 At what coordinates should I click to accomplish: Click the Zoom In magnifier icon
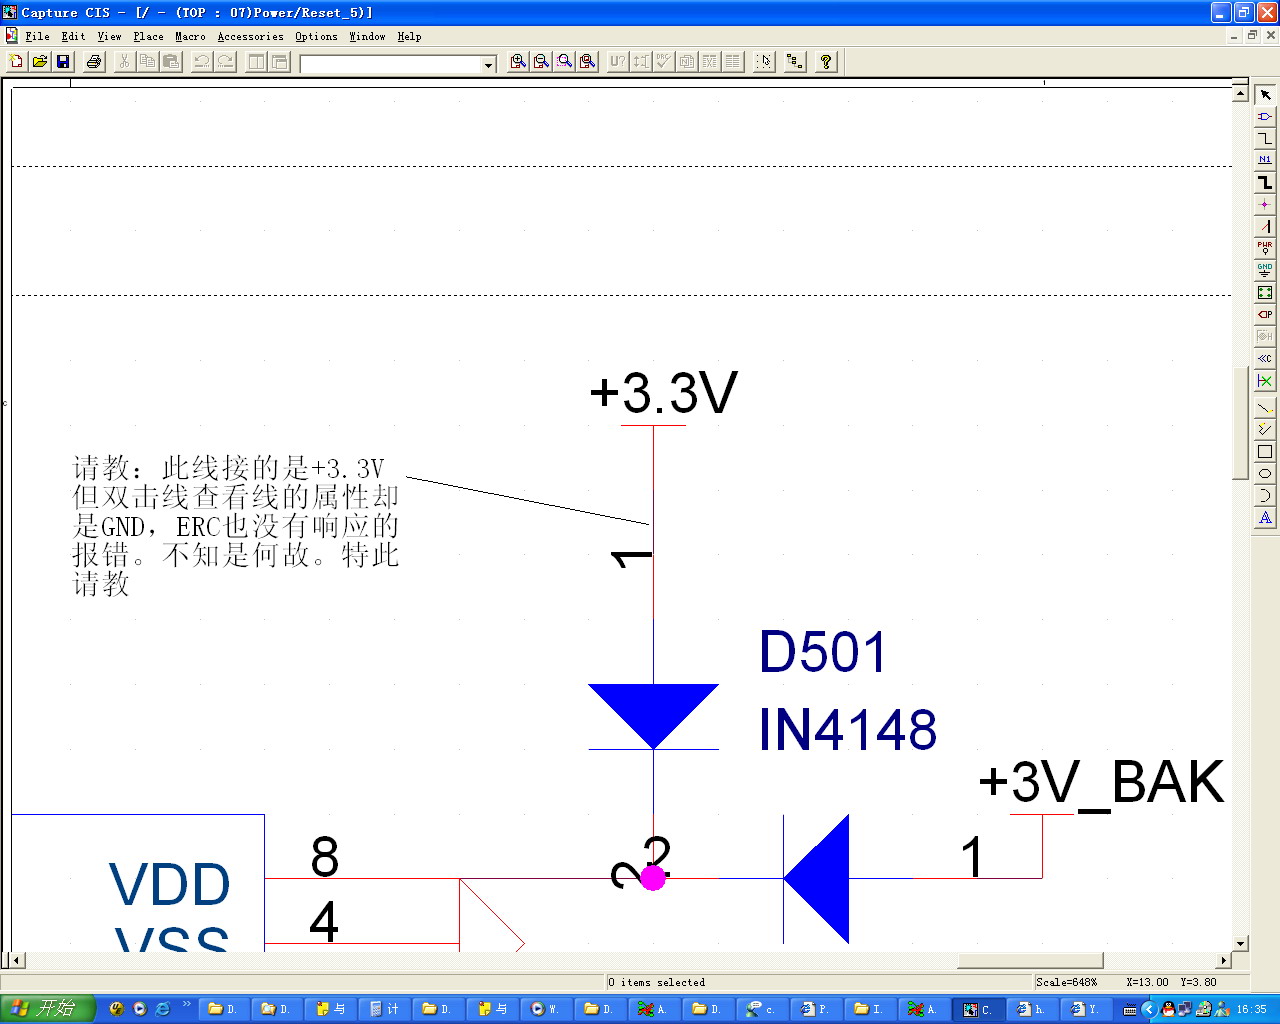518,62
